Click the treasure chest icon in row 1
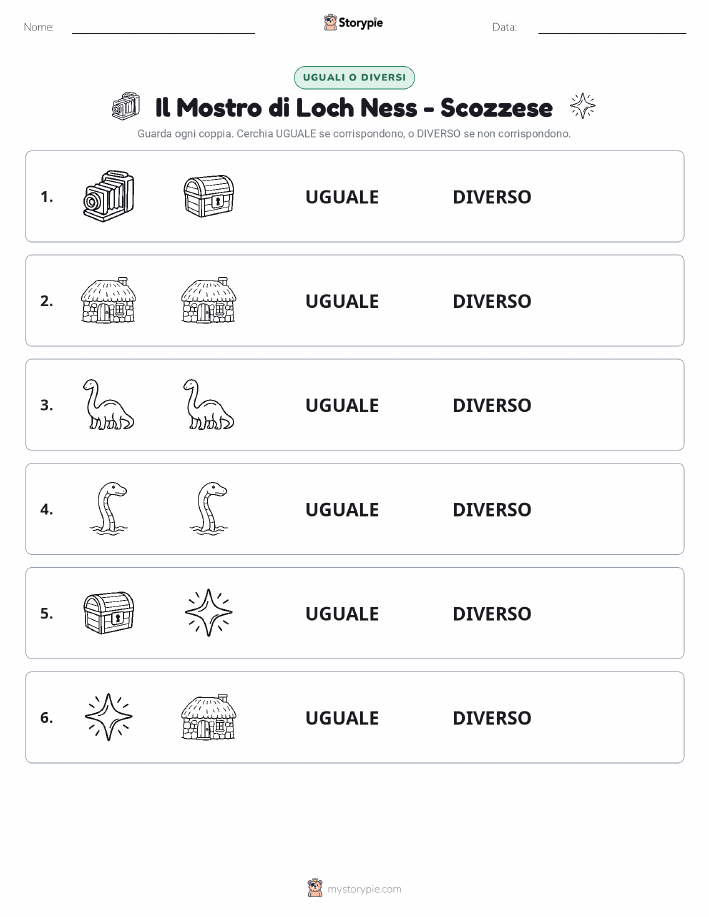Screen dimensions: 709x917 tap(209, 196)
